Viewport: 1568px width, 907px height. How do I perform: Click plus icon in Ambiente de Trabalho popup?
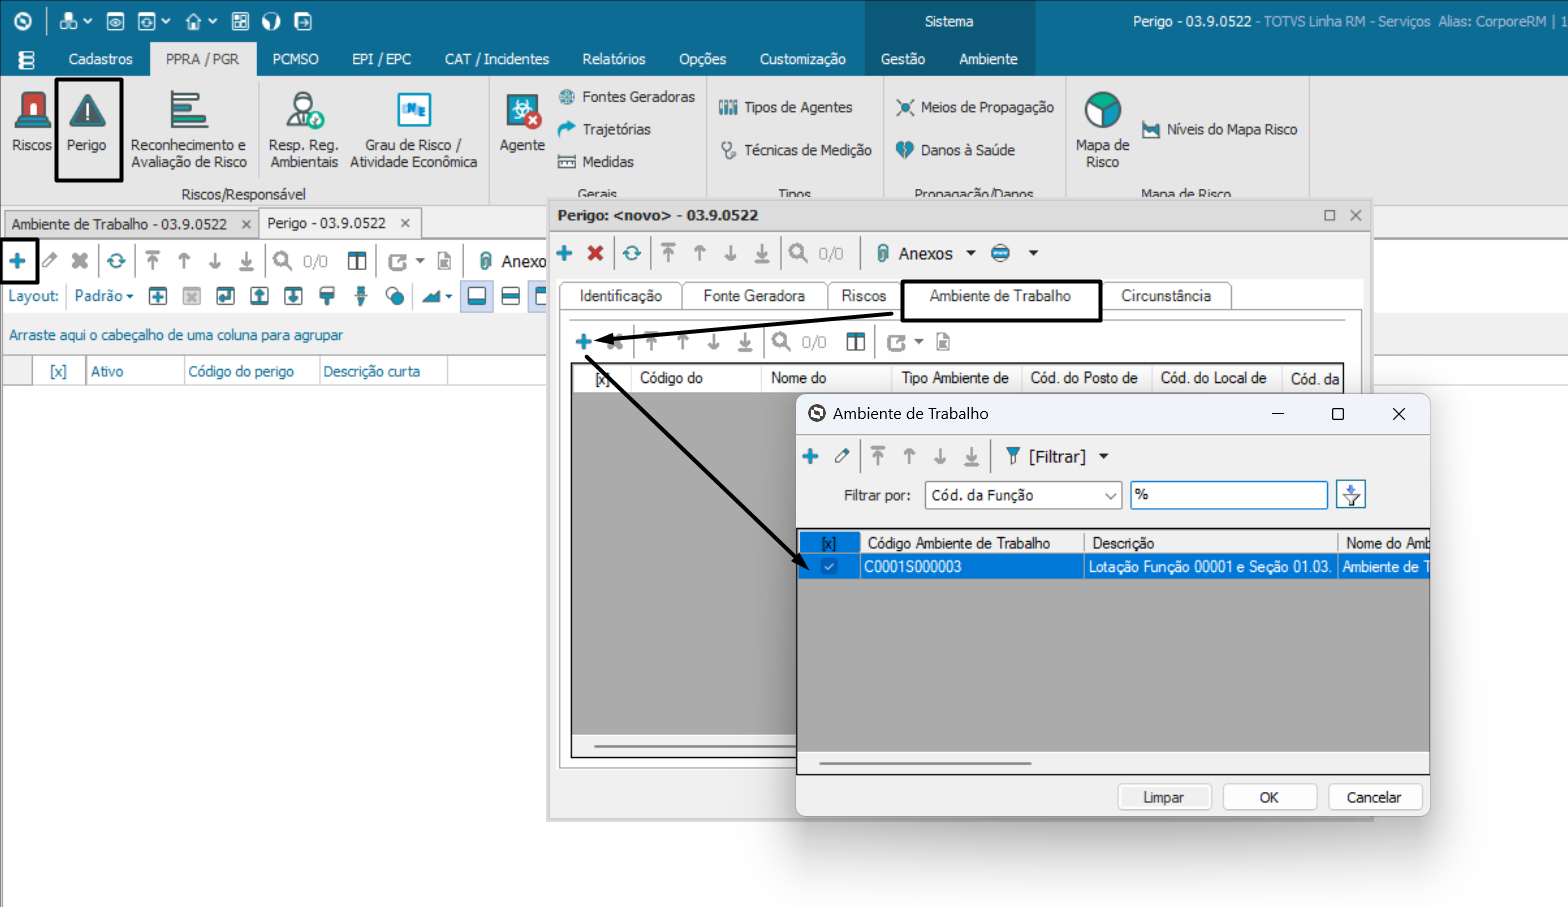coord(810,456)
